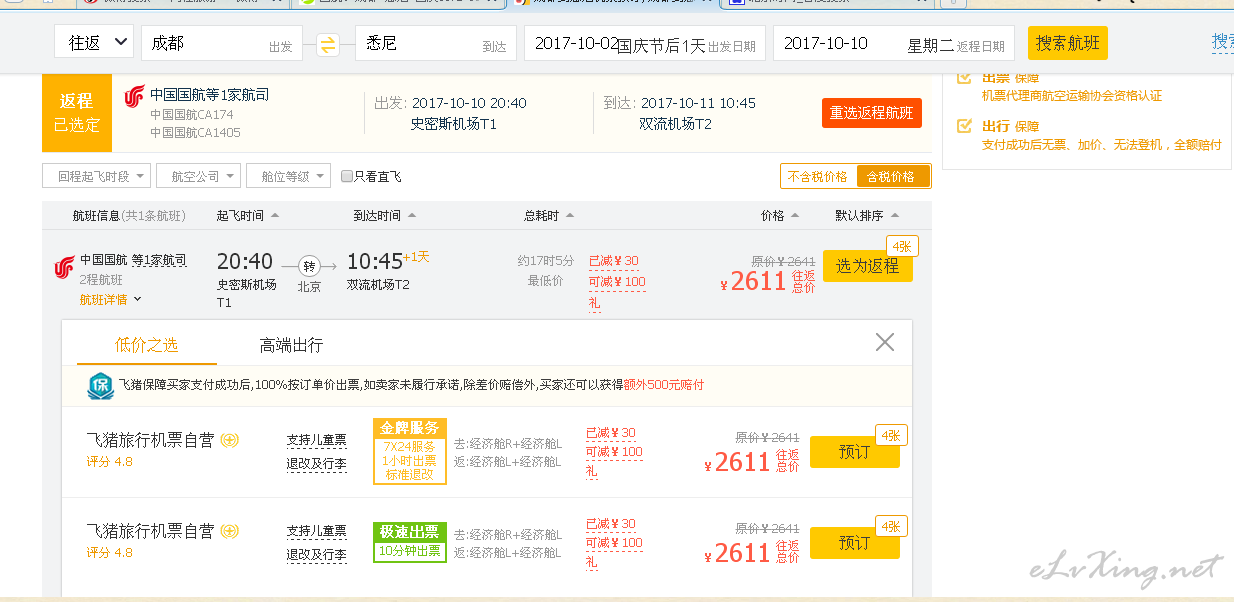Click the 极速出票 badge
The image size is (1234, 602).
point(409,542)
